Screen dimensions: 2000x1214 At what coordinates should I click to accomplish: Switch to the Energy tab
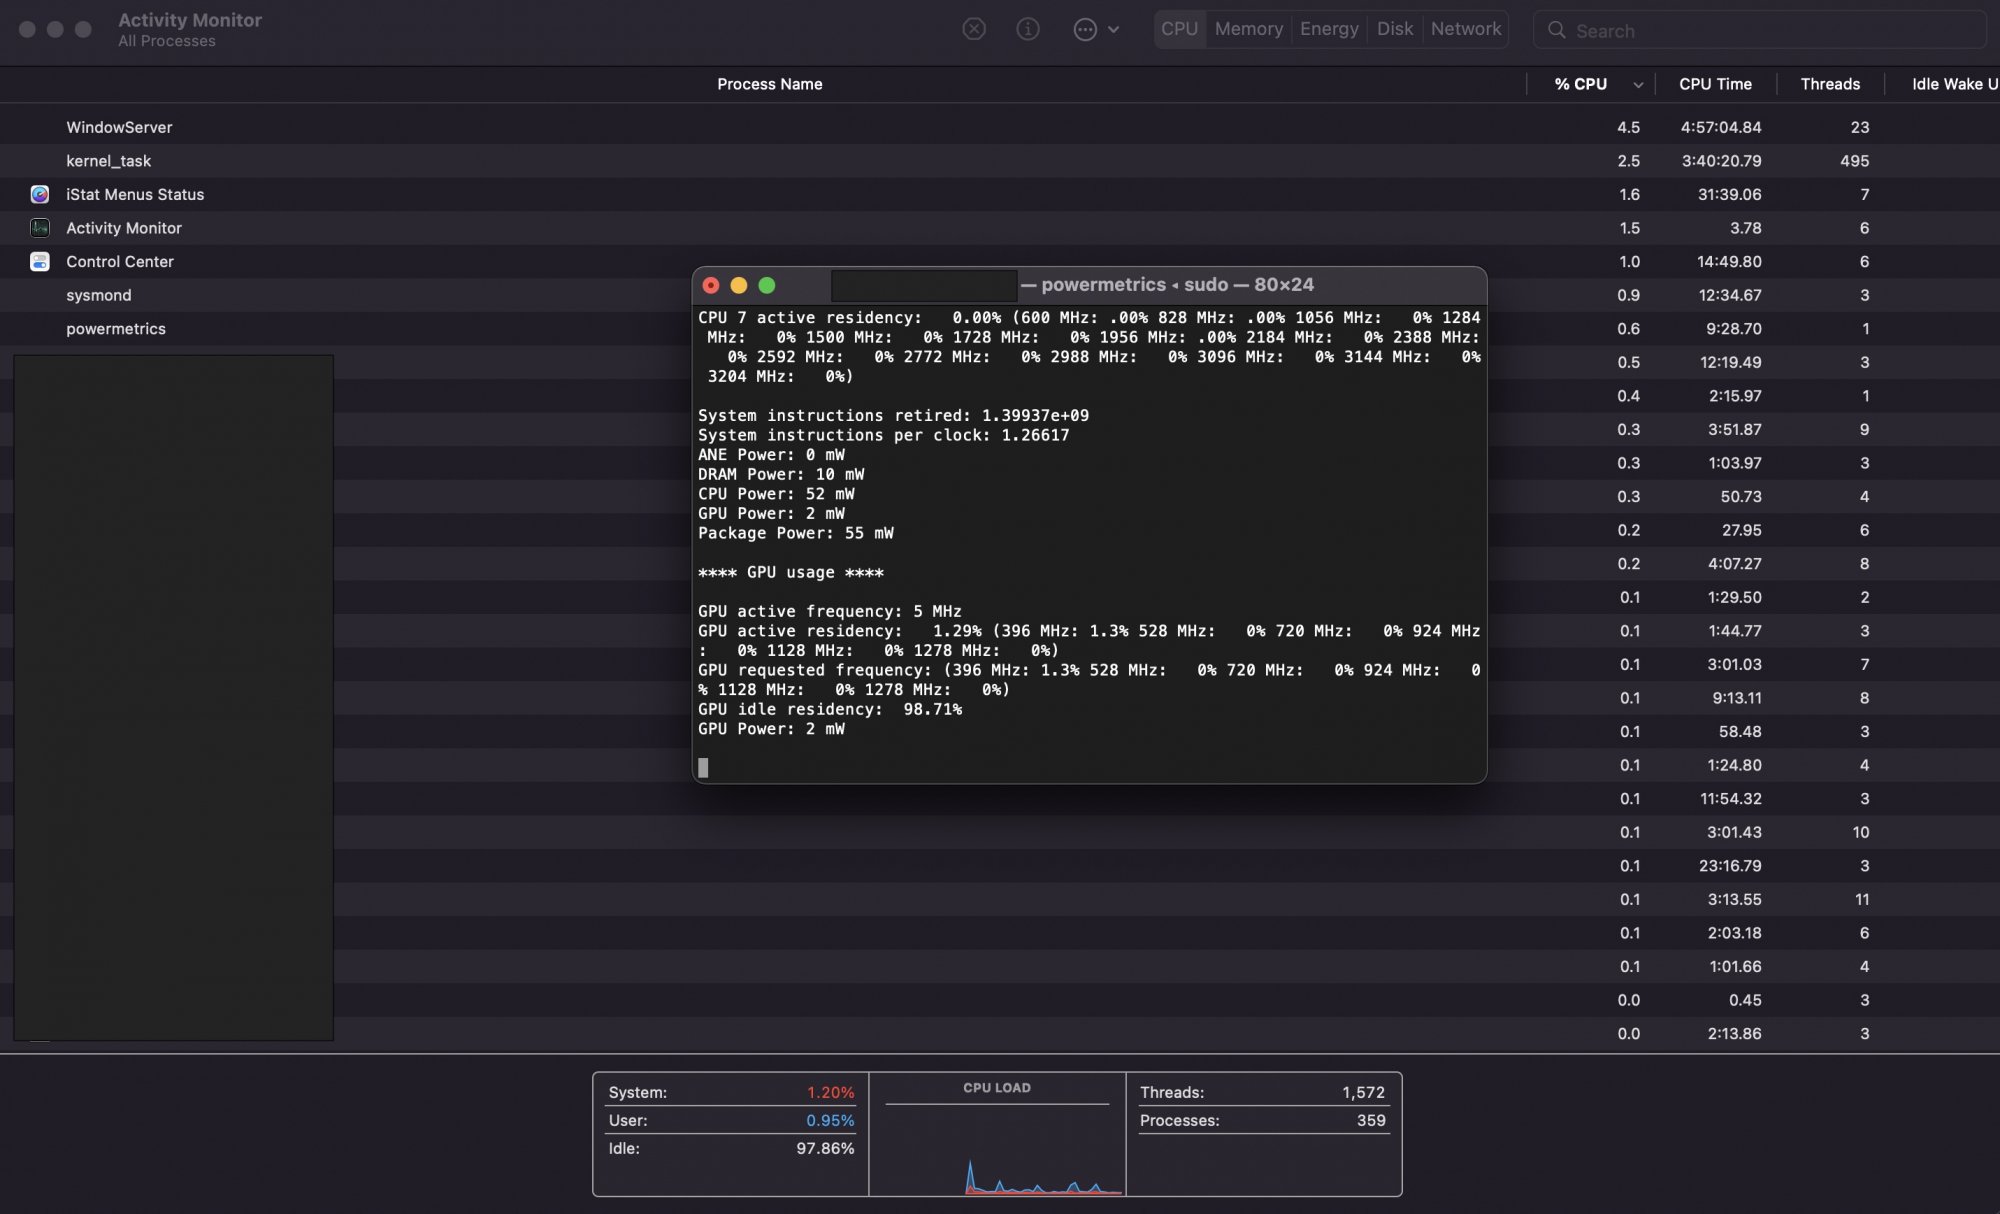point(1329,29)
